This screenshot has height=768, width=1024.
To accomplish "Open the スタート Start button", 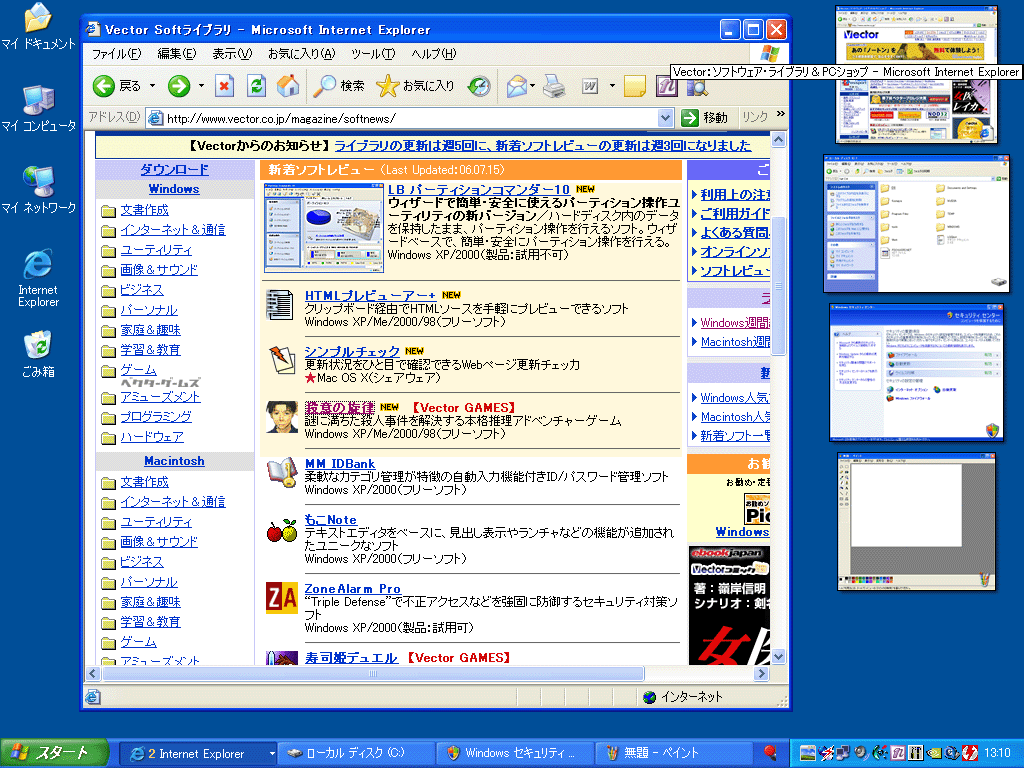I will tap(54, 753).
